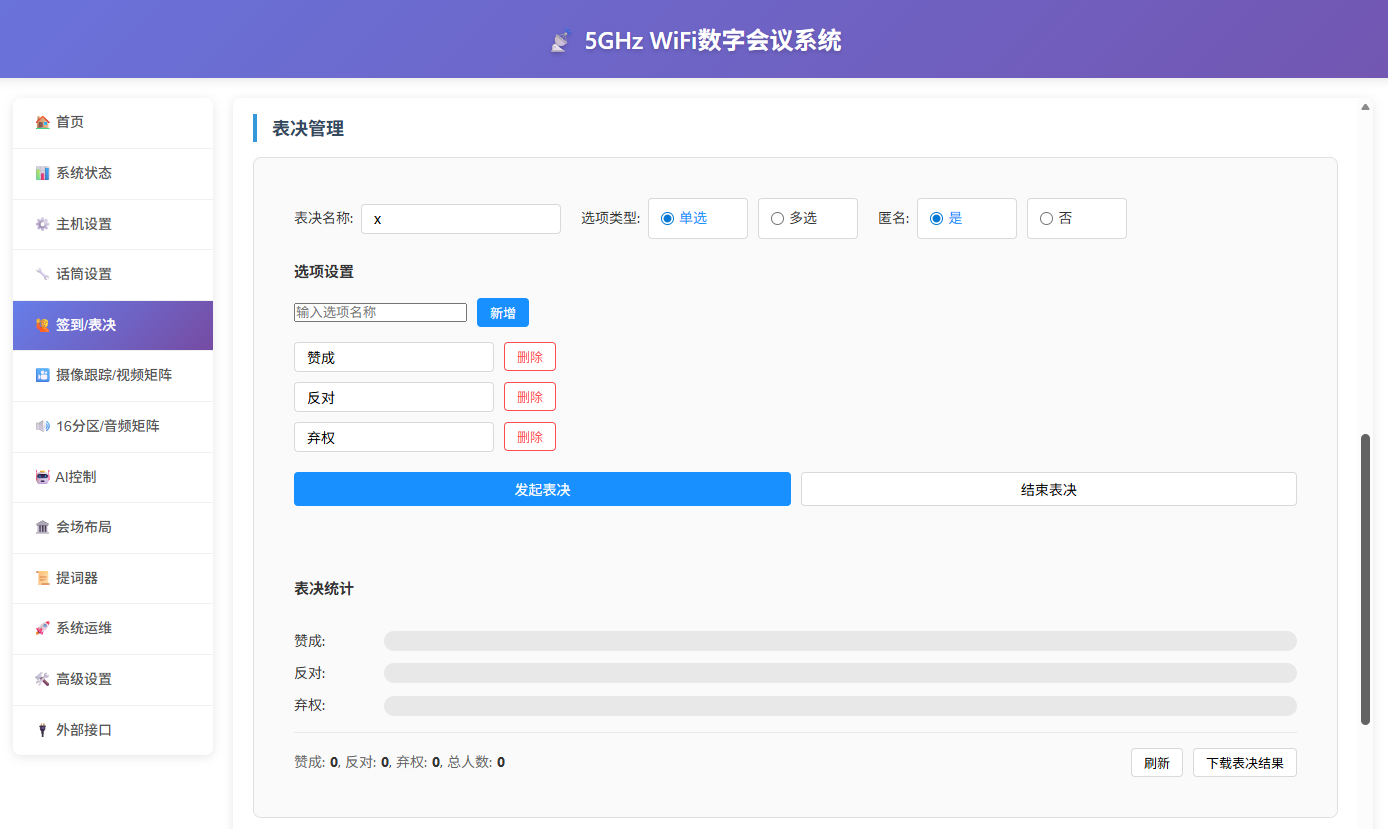The height and width of the screenshot is (829, 1388).
Task: Click 刷新 to refresh statistics
Action: point(1157,763)
